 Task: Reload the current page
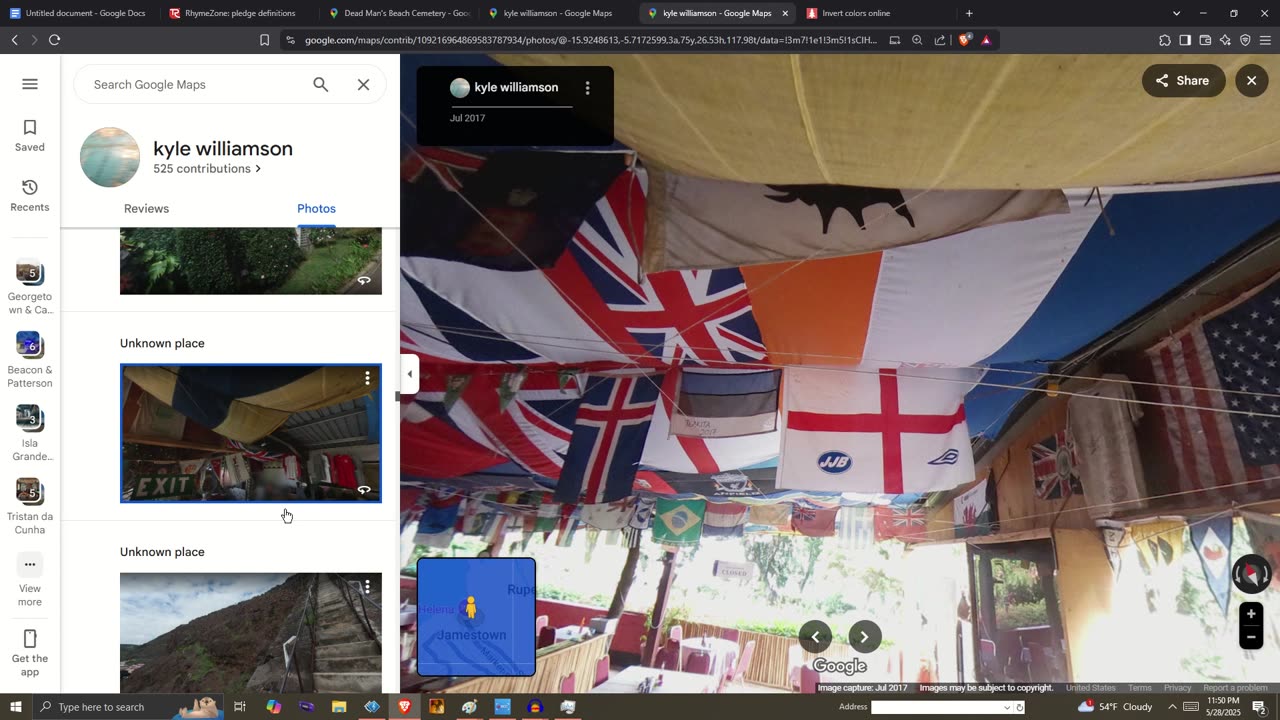[54, 40]
